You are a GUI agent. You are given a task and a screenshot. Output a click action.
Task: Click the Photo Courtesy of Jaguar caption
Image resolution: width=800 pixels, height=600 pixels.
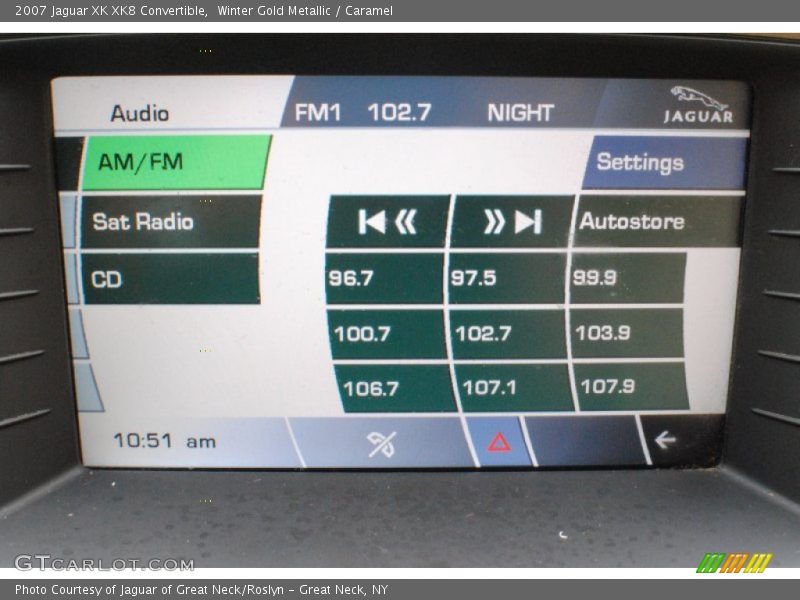coord(202,590)
